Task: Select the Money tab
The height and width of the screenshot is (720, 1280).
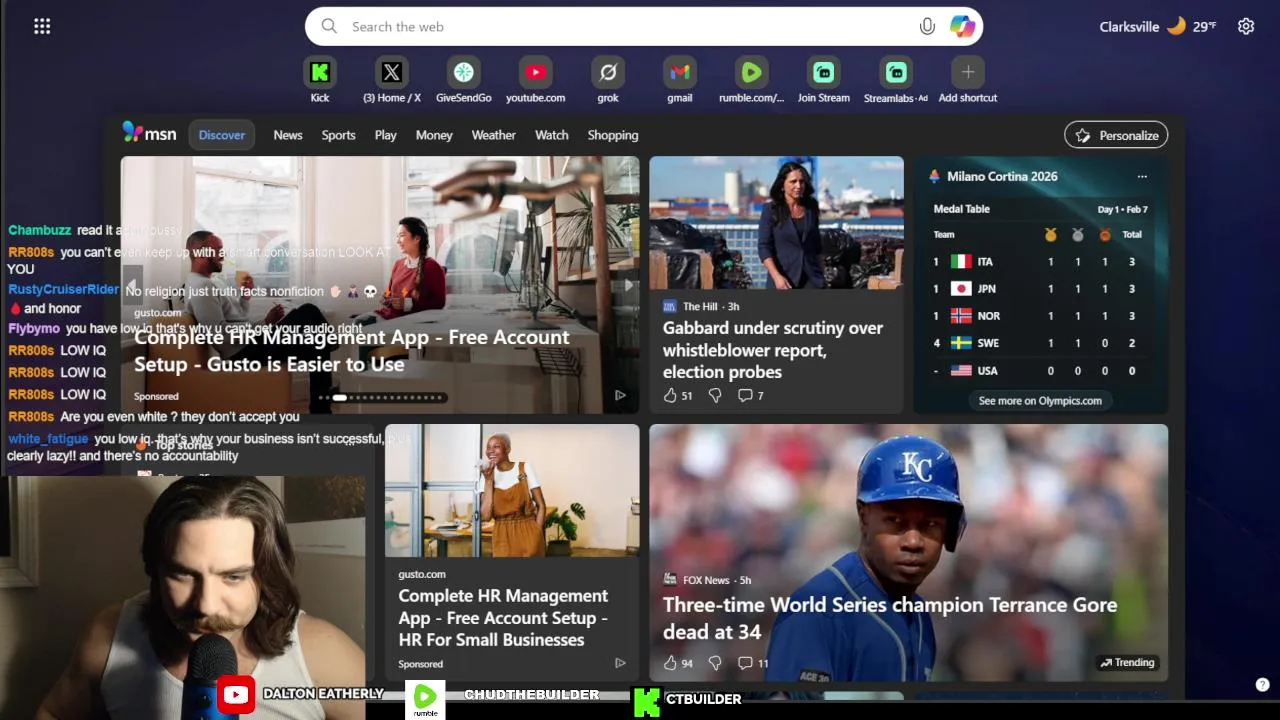Action: coord(434,135)
